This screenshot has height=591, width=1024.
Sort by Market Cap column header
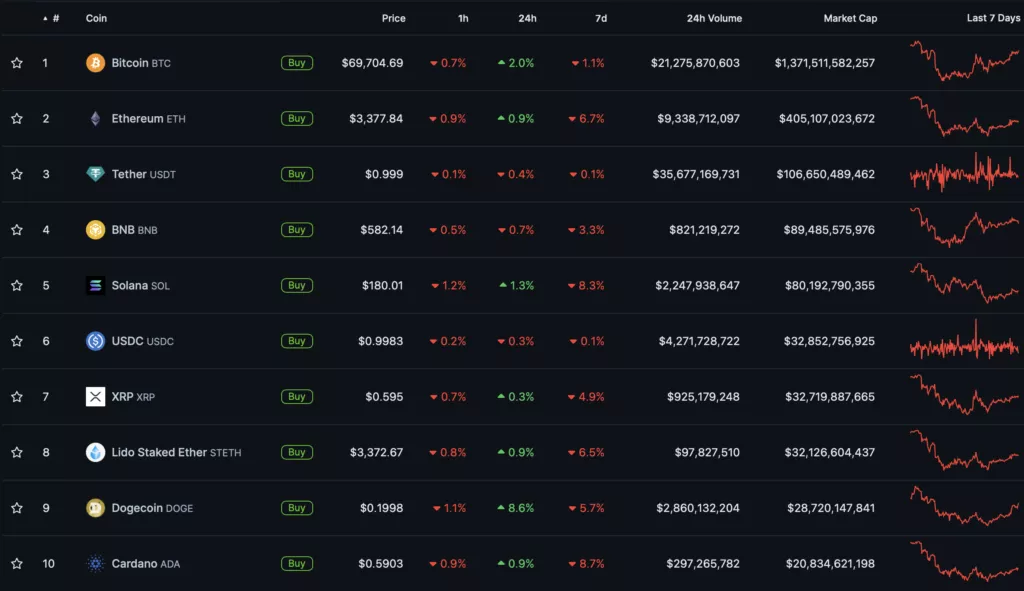tap(850, 18)
